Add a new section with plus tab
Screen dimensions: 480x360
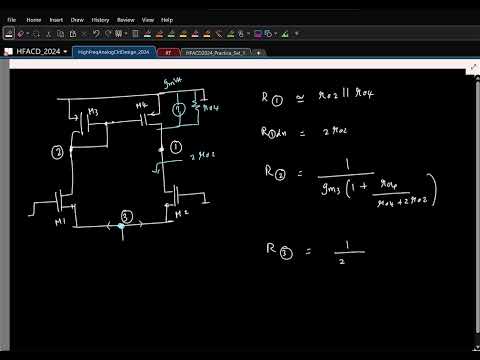point(258,53)
